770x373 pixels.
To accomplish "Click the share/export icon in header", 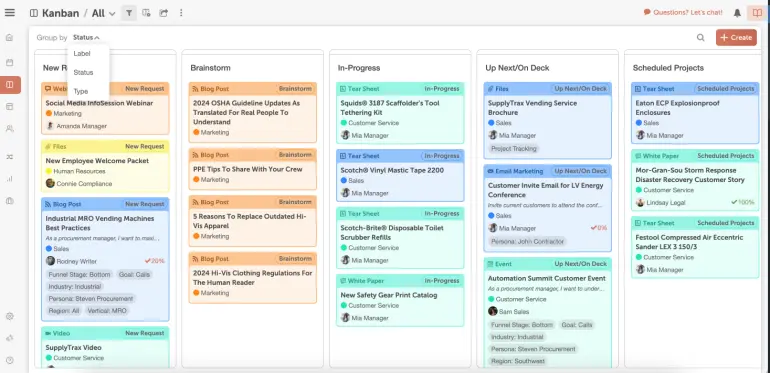I will click(x=164, y=13).
